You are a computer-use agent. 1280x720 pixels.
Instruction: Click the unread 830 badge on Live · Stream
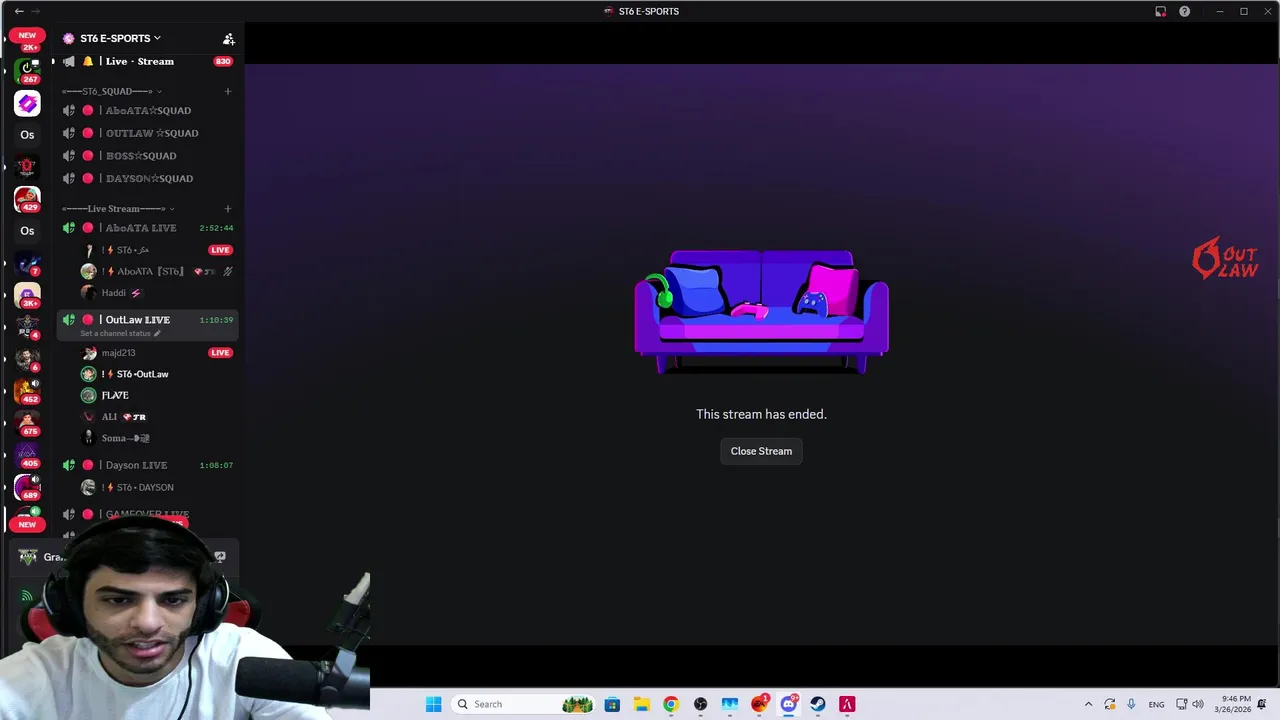(223, 61)
